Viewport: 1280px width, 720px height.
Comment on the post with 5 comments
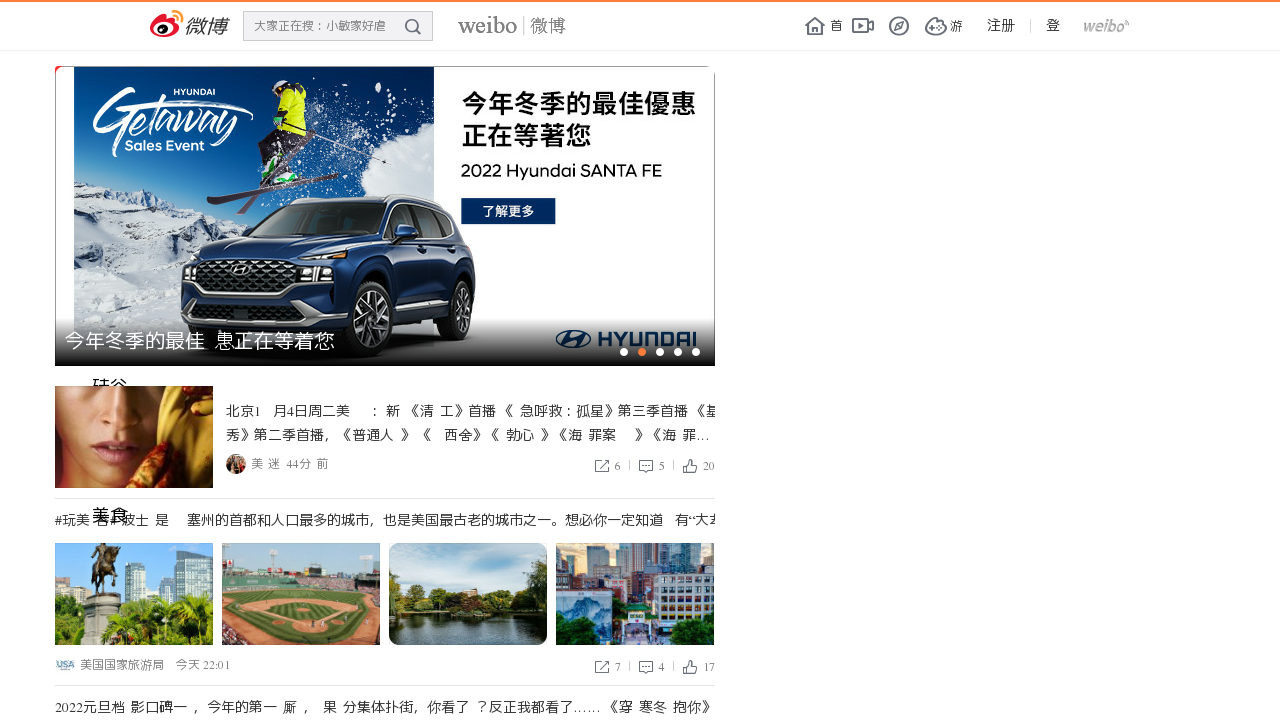tap(651, 466)
